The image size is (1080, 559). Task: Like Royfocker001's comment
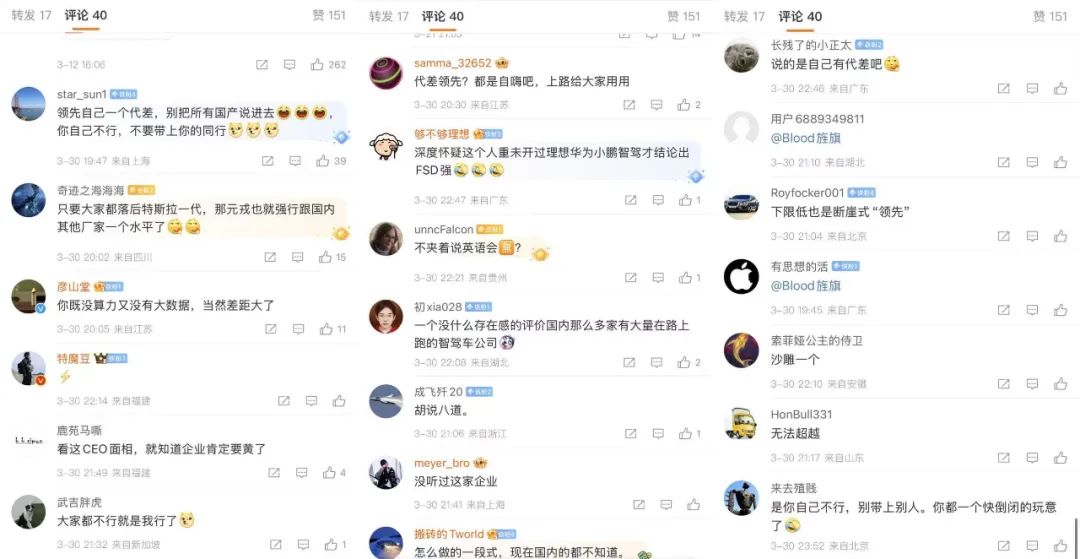(x=1060, y=236)
